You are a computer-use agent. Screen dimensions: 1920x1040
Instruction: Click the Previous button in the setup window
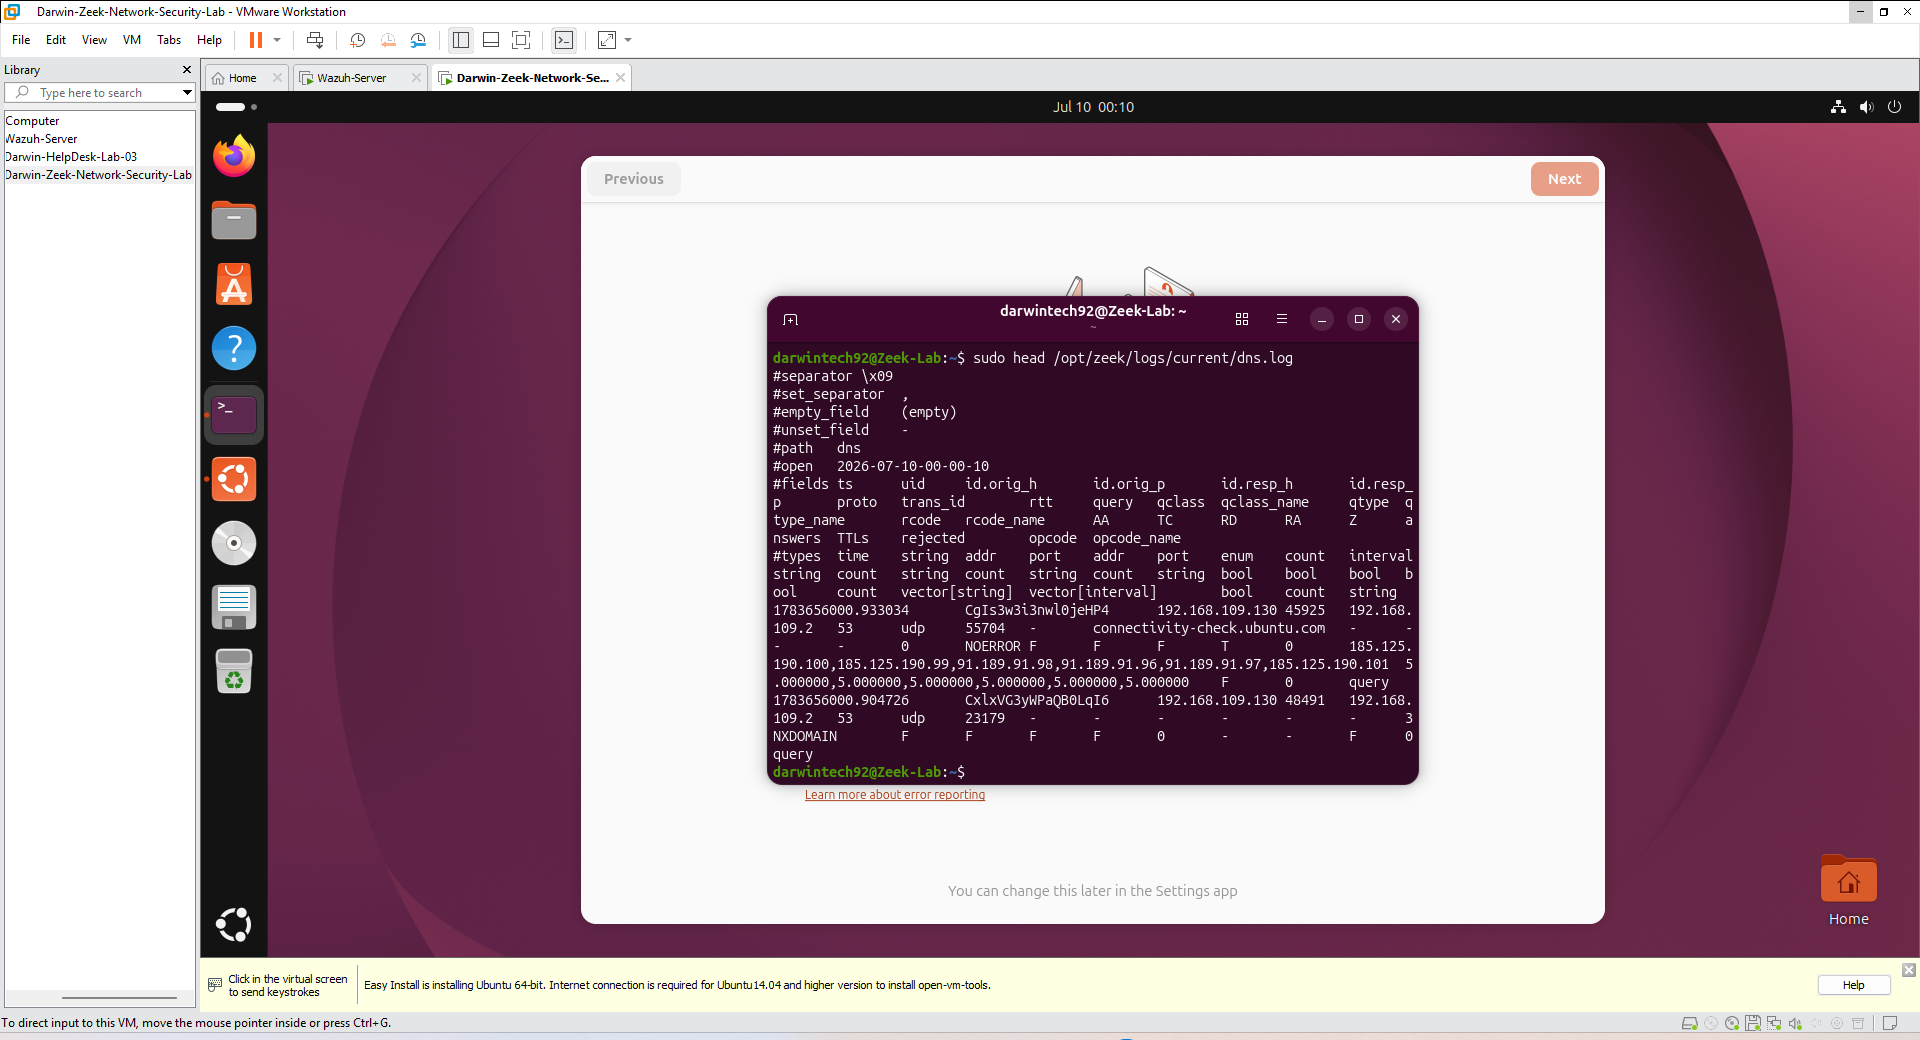pos(633,179)
